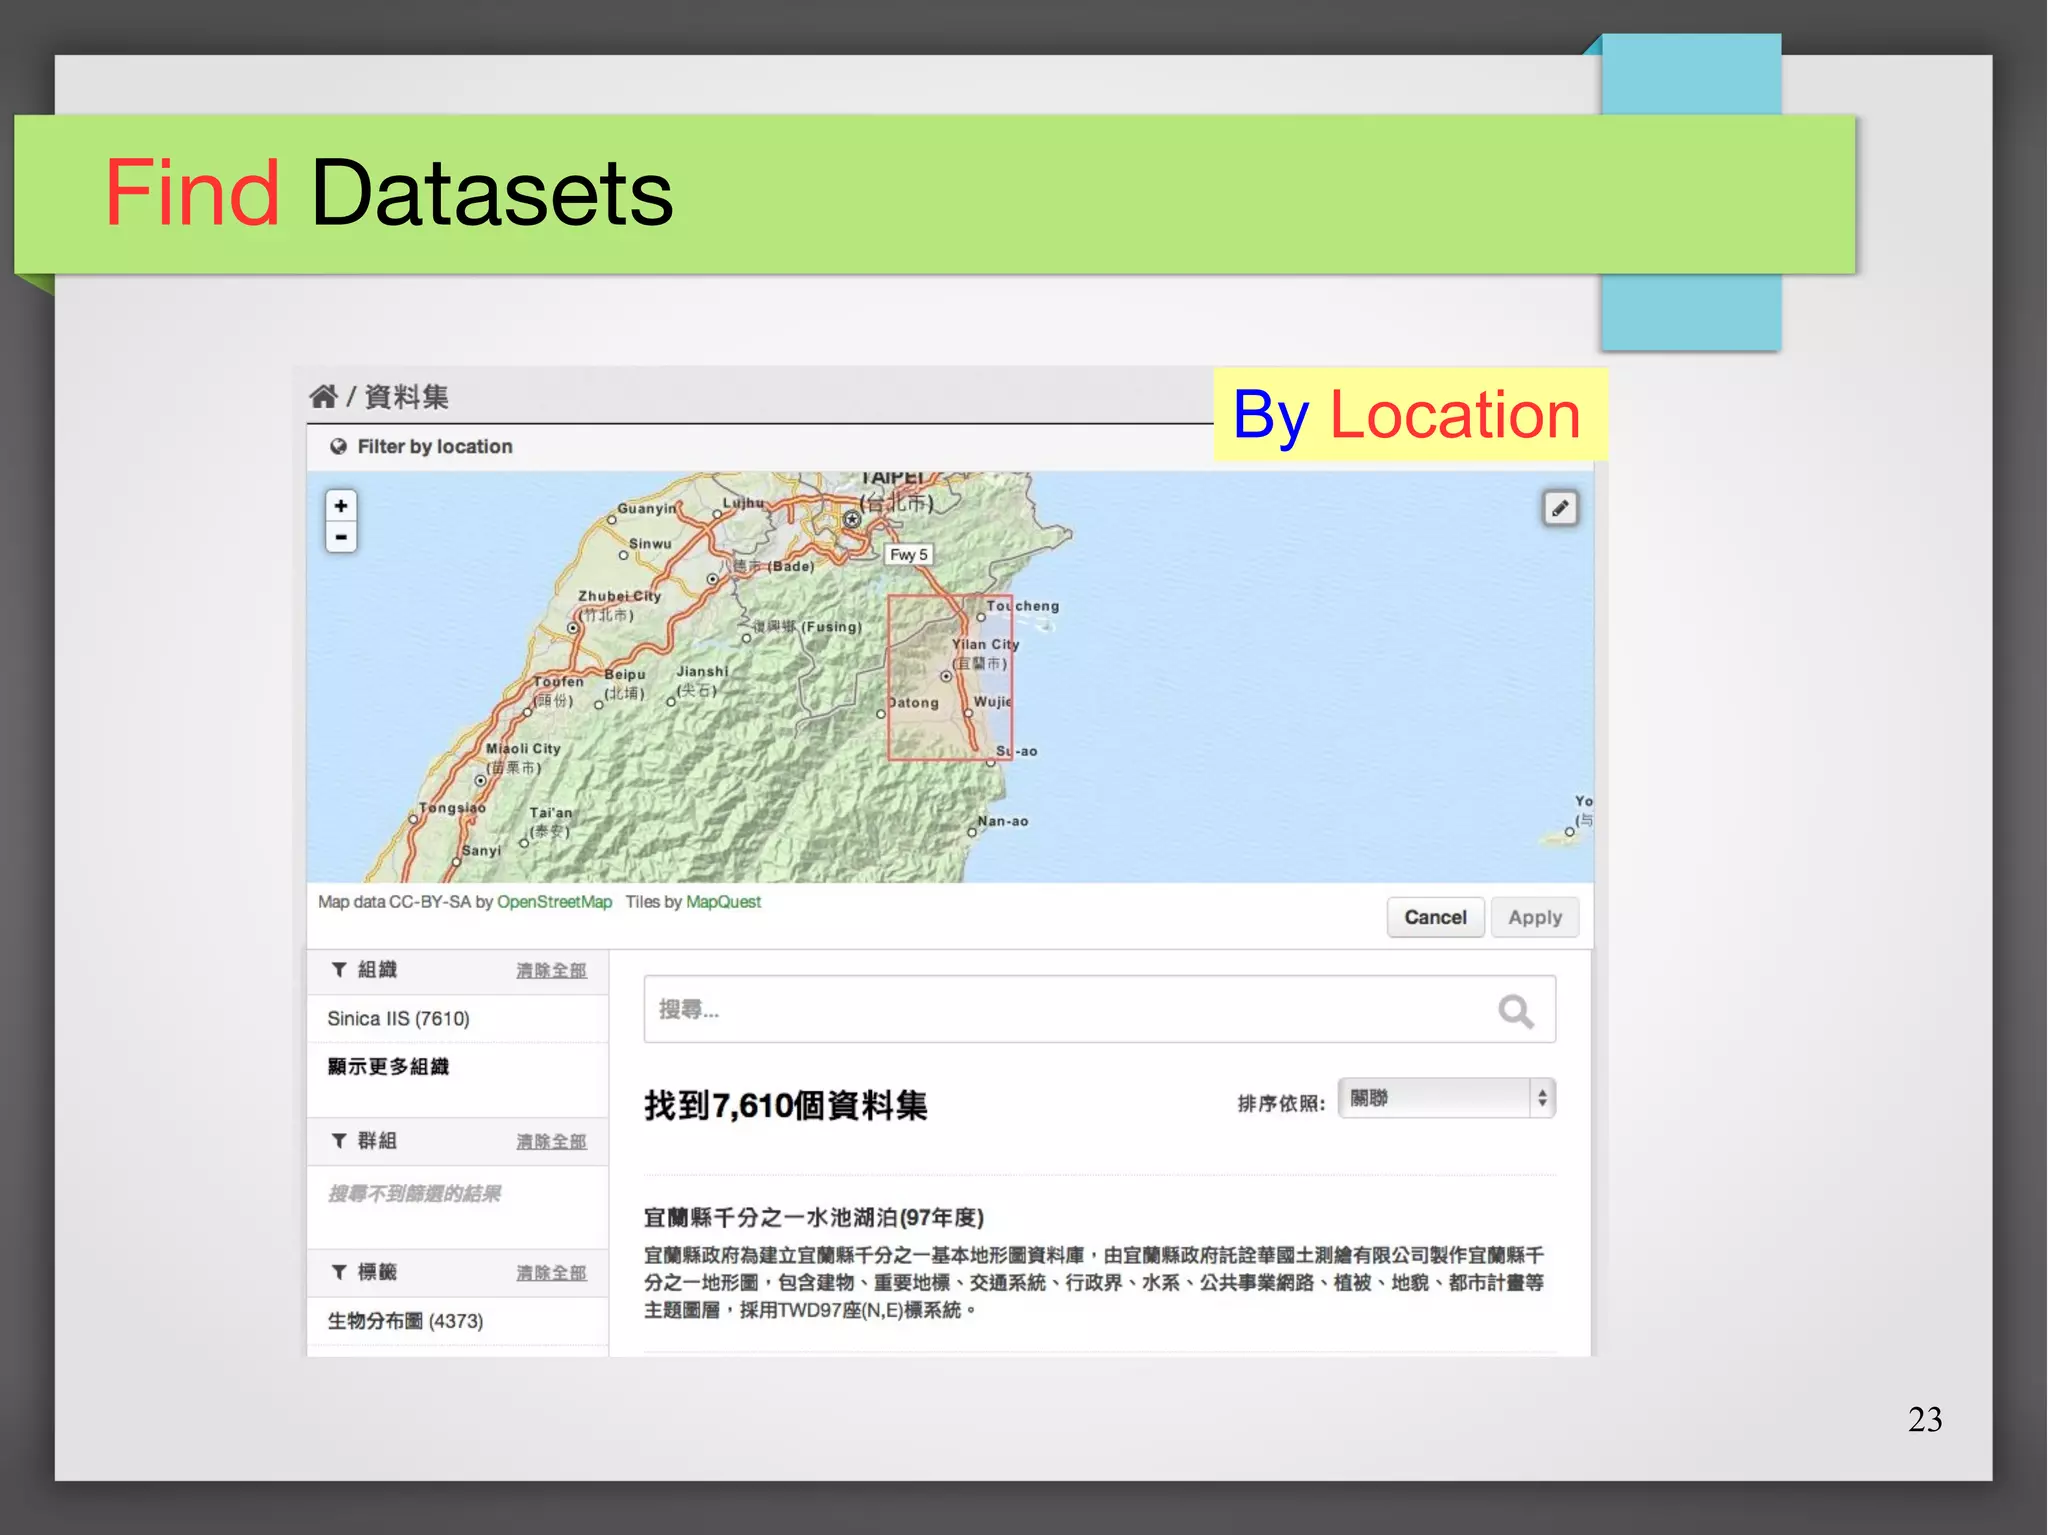This screenshot has height=1535, width=2048.
Task: Open the MapQuest tiles link
Action: tap(723, 902)
